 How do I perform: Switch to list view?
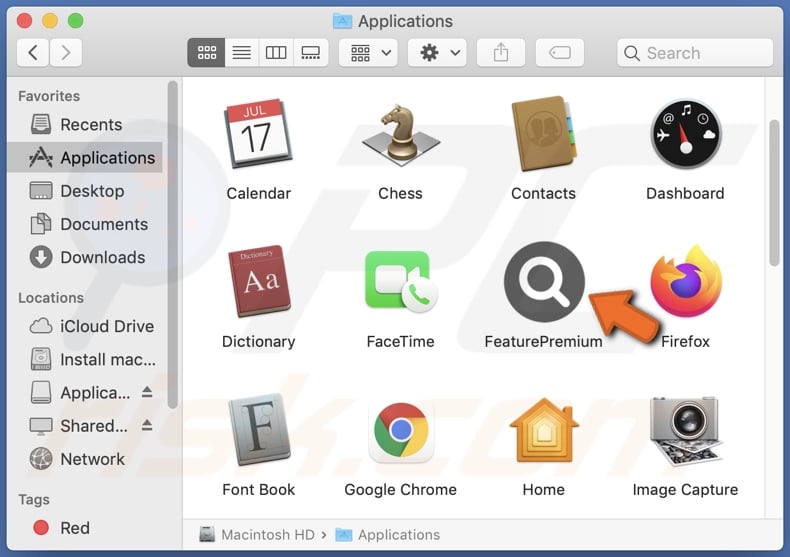[x=242, y=52]
